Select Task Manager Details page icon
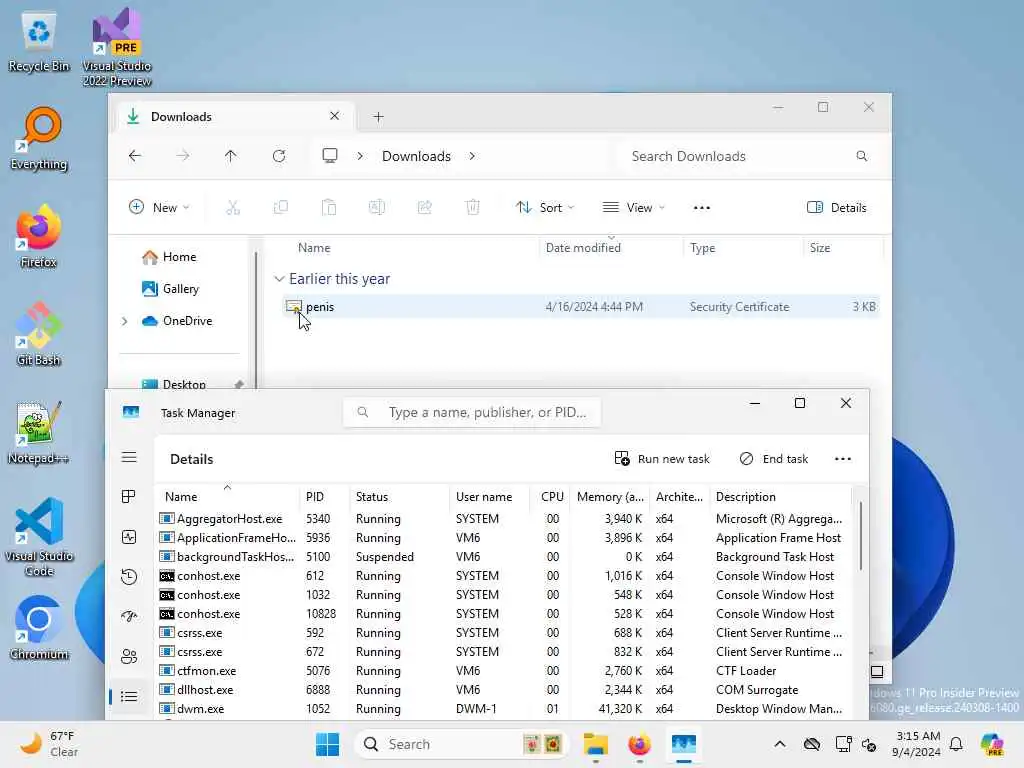The height and width of the screenshot is (768, 1024). tap(129, 696)
